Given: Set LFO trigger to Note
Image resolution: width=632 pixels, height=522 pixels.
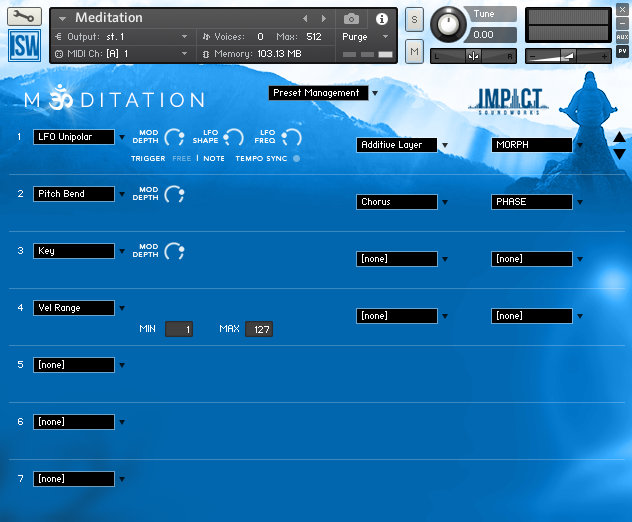Looking at the screenshot, I should (214, 158).
